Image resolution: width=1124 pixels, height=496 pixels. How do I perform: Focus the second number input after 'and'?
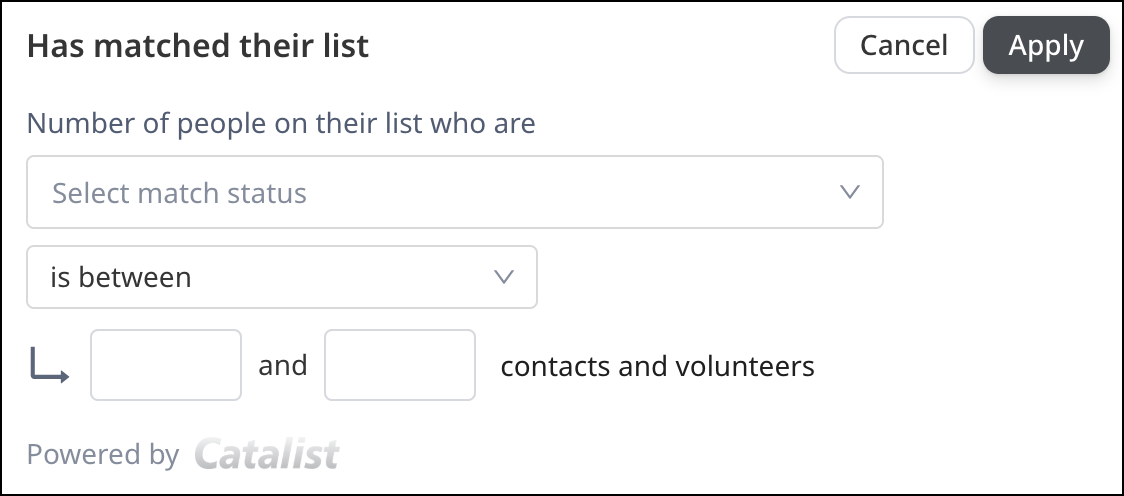400,365
